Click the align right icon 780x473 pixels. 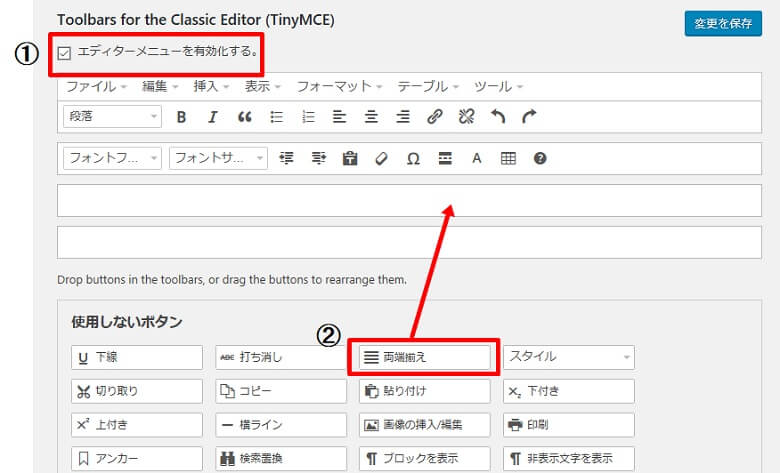pyautogui.click(x=403, y=117)
